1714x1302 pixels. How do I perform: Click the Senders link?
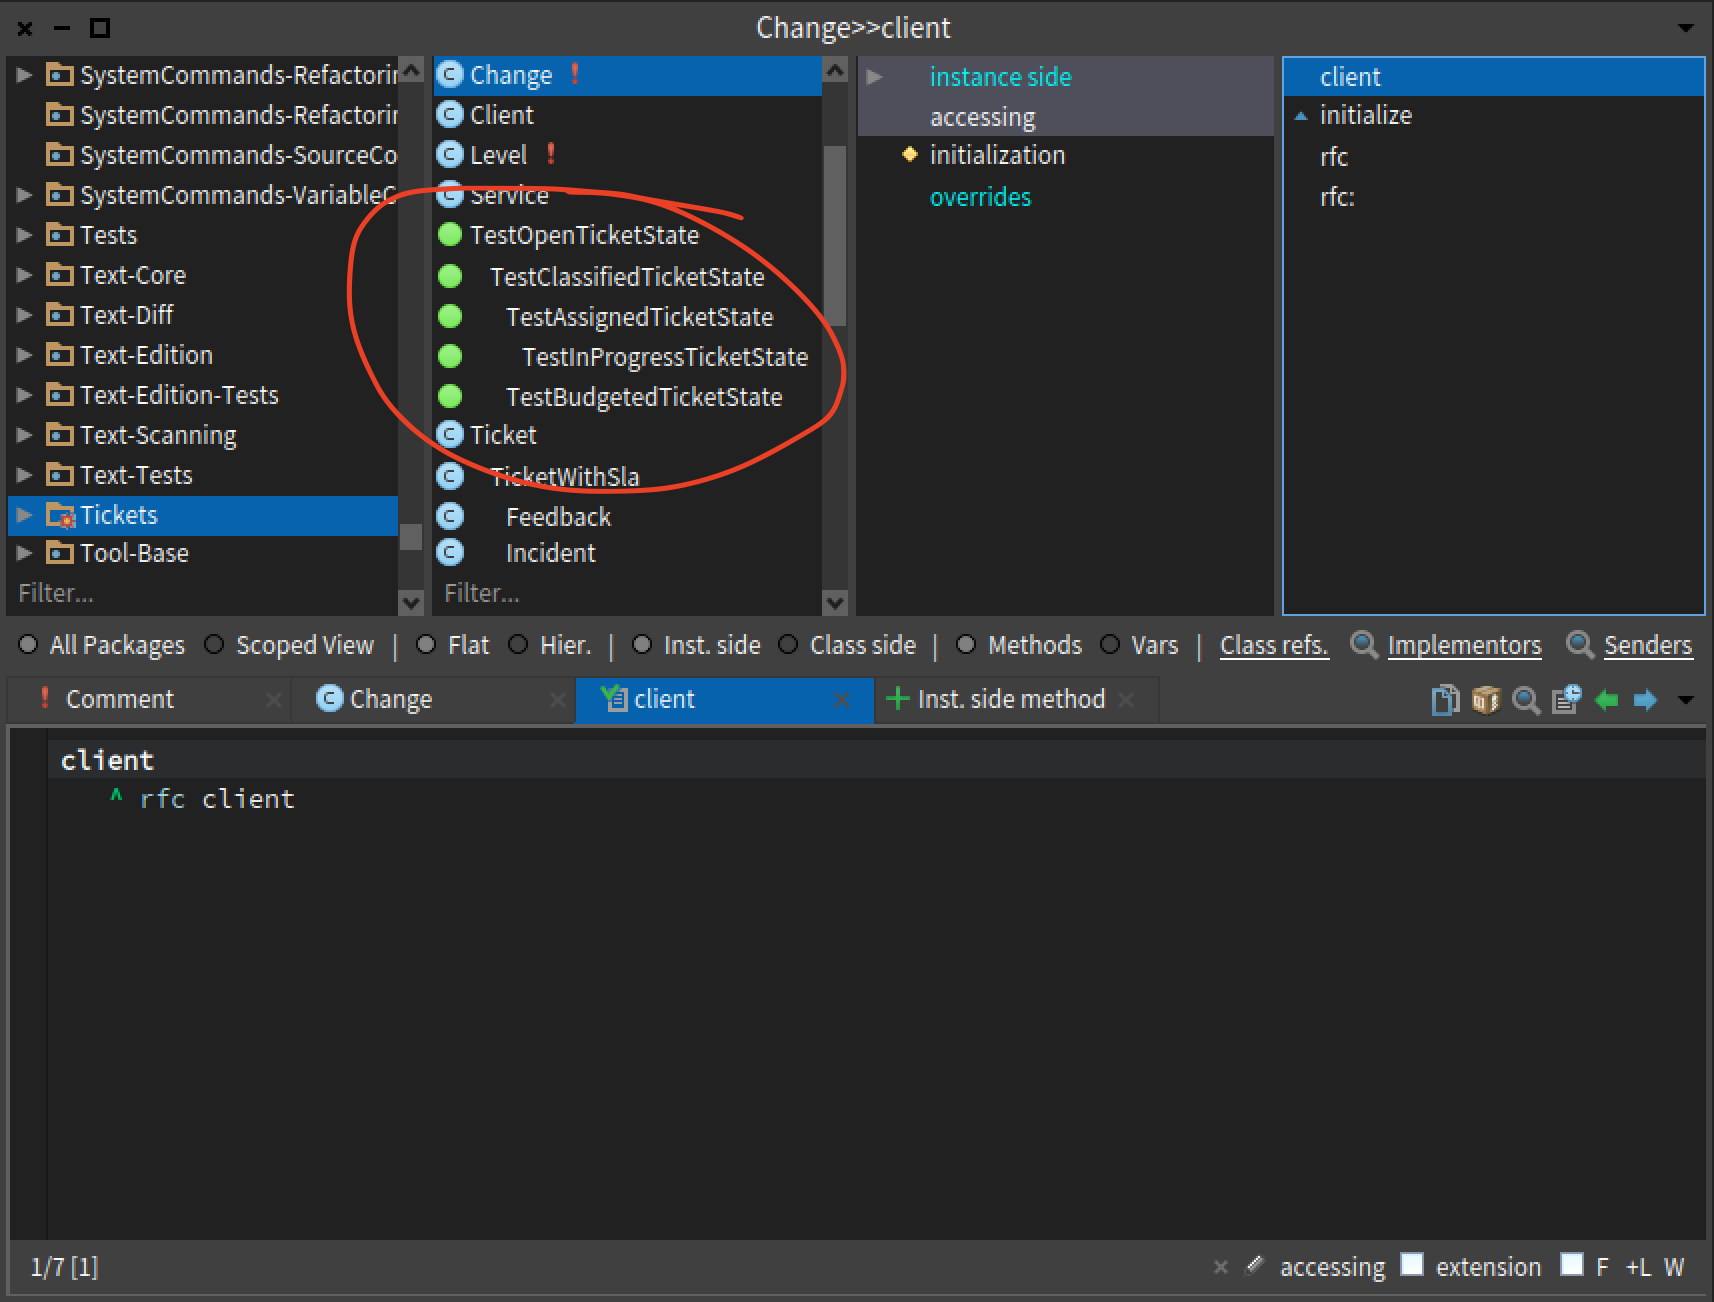pyautogui.click(x=1647, y=646)
